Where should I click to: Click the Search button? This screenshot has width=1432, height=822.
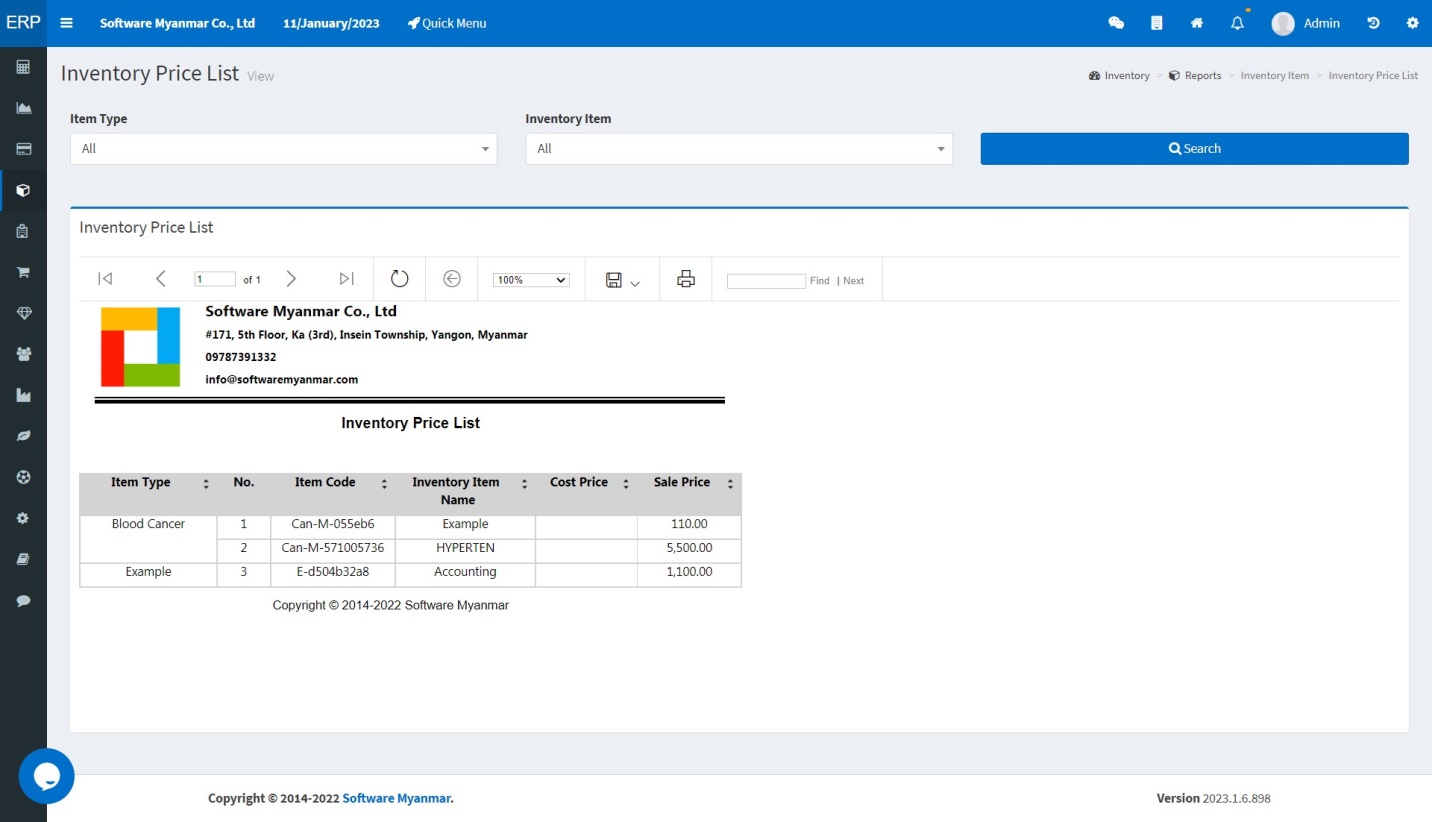[x=1194, y=149]
